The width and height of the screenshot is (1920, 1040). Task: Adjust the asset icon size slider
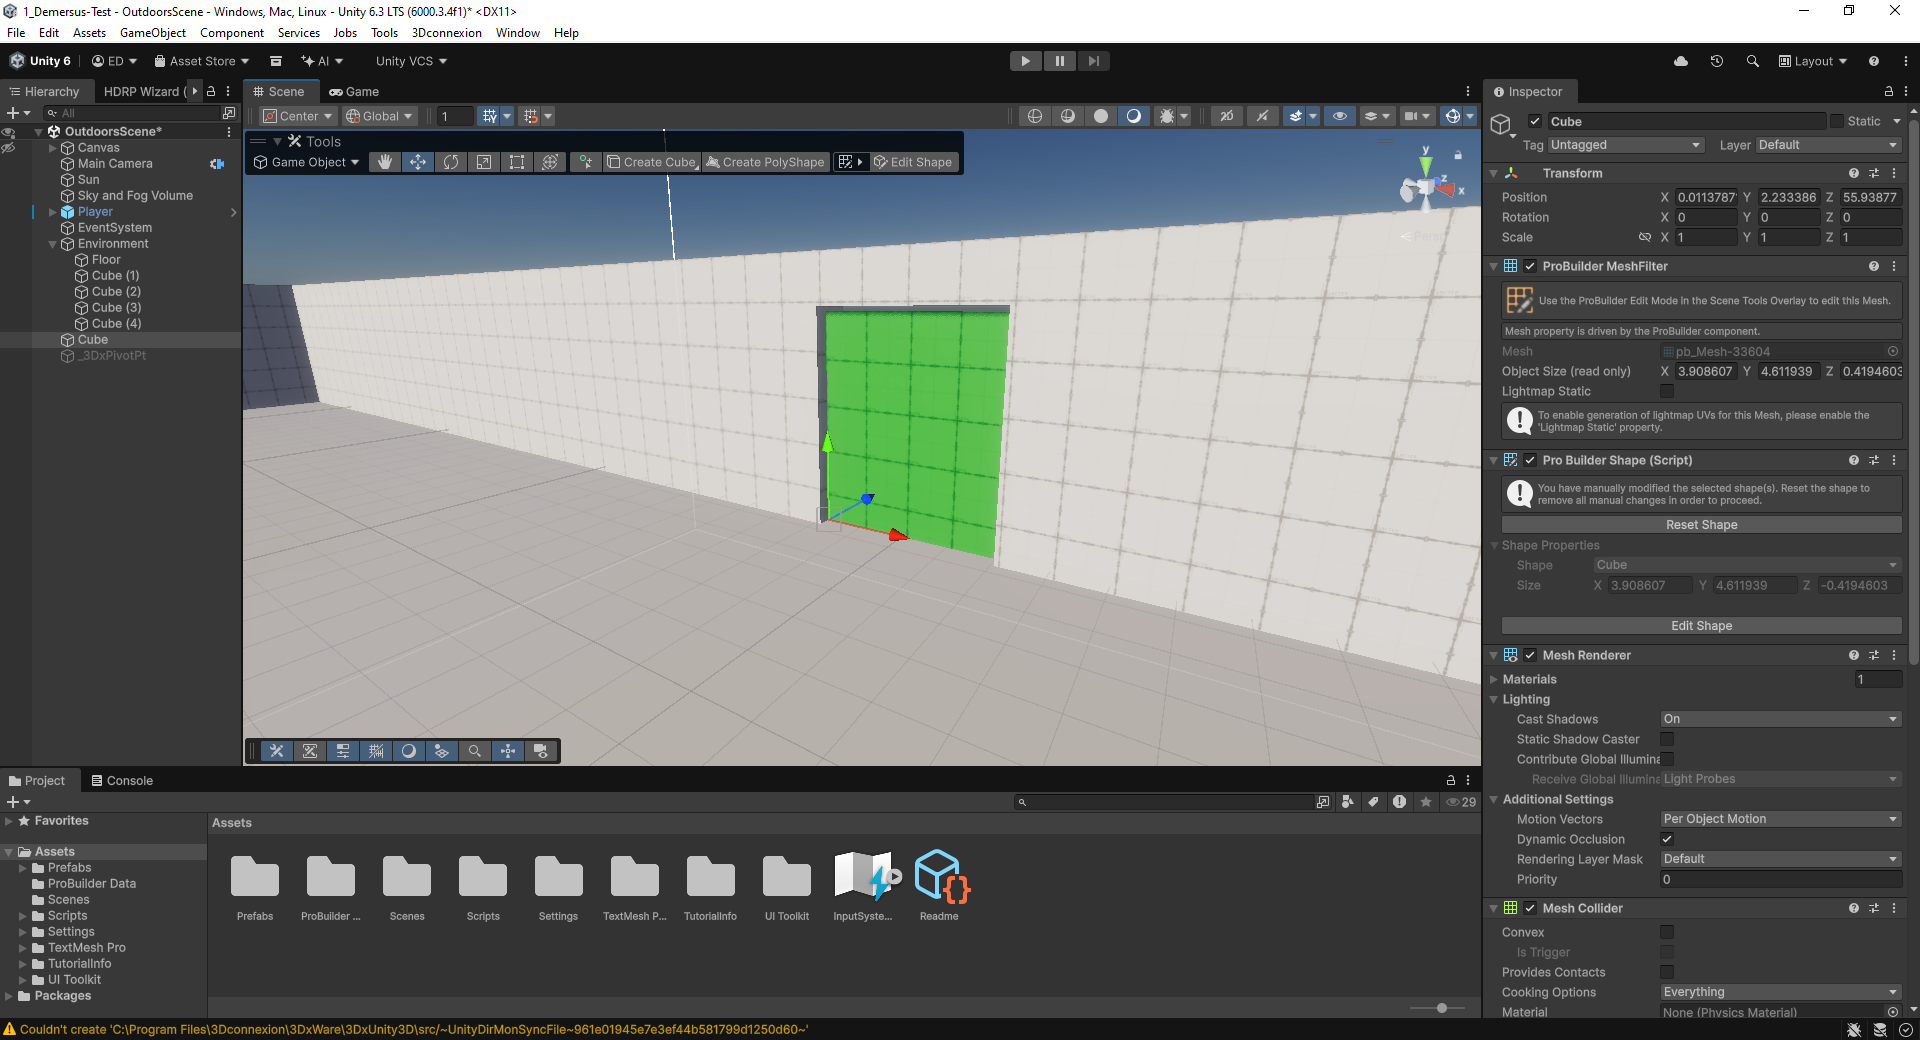(x=1441, y=1008)
